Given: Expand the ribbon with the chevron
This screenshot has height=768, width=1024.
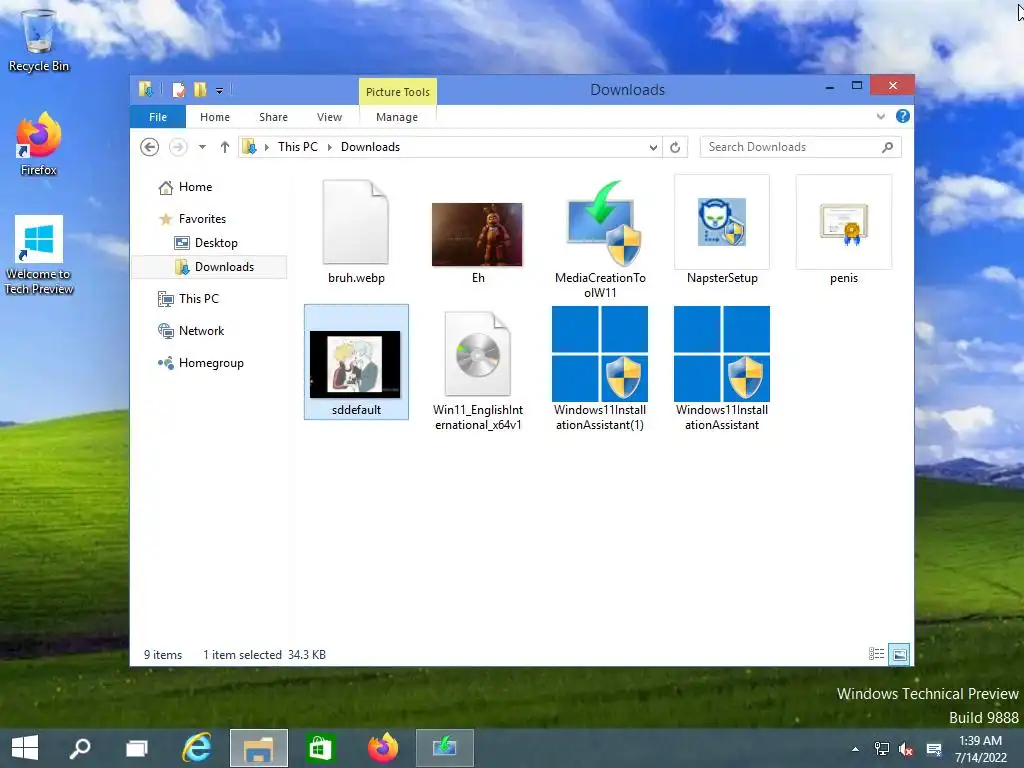Looking at the screenshot, I should click(x=880, y=116).
